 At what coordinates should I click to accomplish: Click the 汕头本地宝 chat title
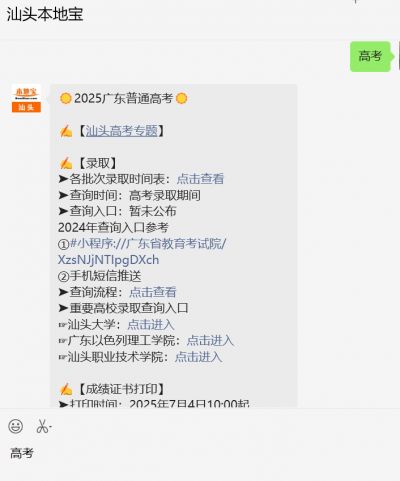point(45,14)
